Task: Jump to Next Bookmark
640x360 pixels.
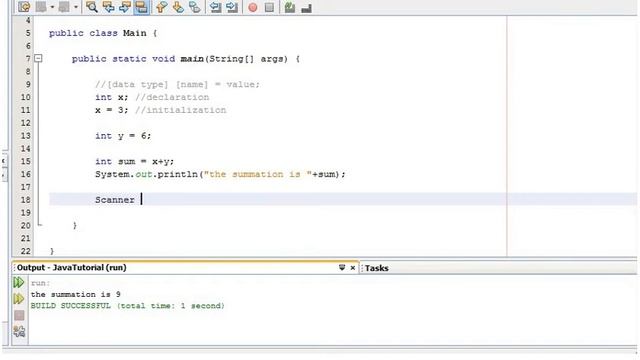Action: click(178, 7)
